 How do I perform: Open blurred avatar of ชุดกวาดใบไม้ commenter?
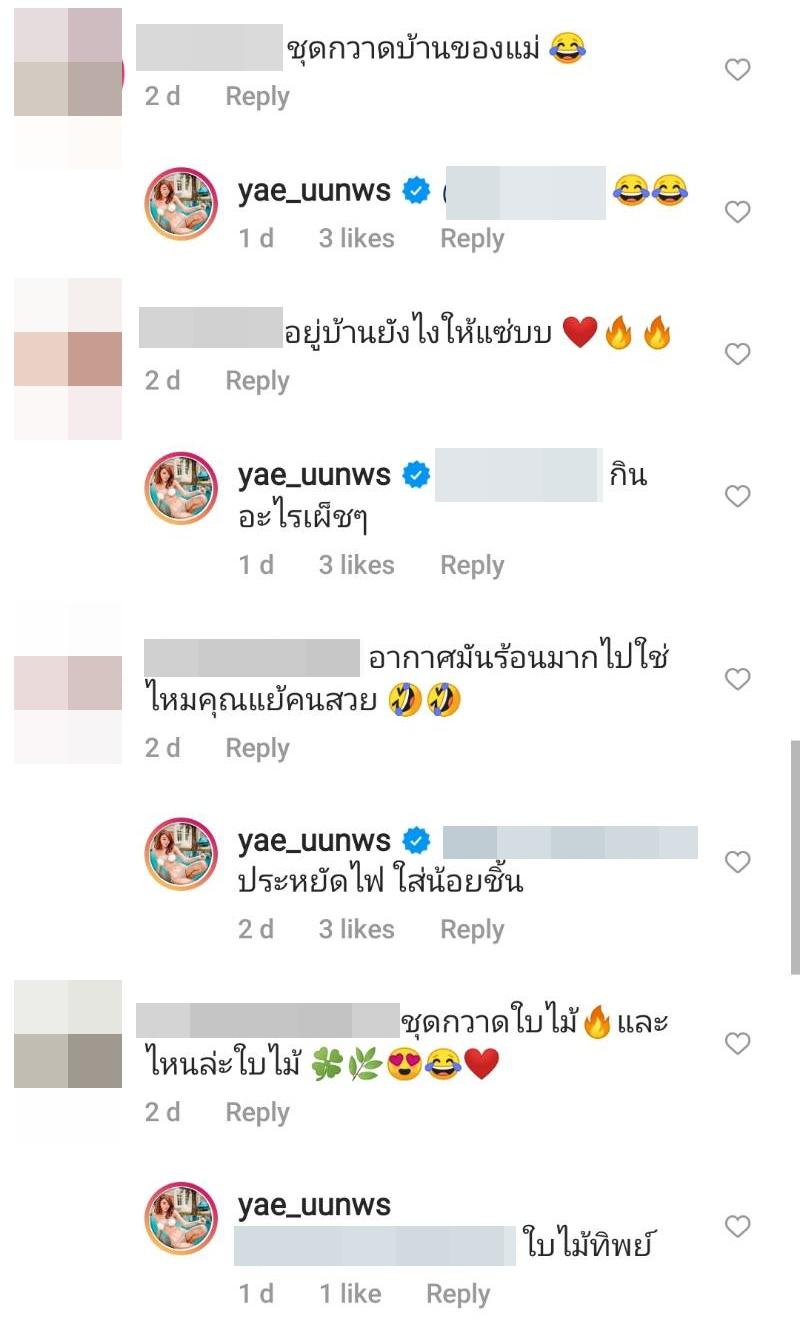[68, 1033]
